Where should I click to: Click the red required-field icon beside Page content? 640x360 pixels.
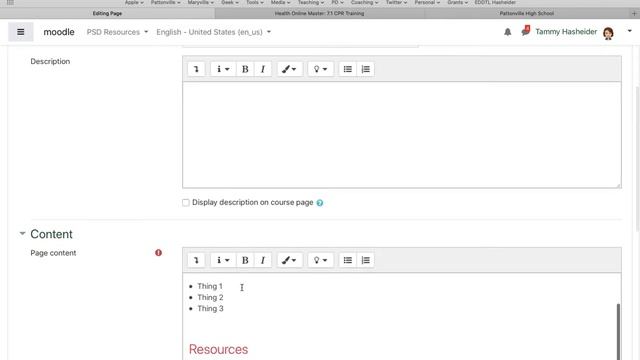pos(158,253)
